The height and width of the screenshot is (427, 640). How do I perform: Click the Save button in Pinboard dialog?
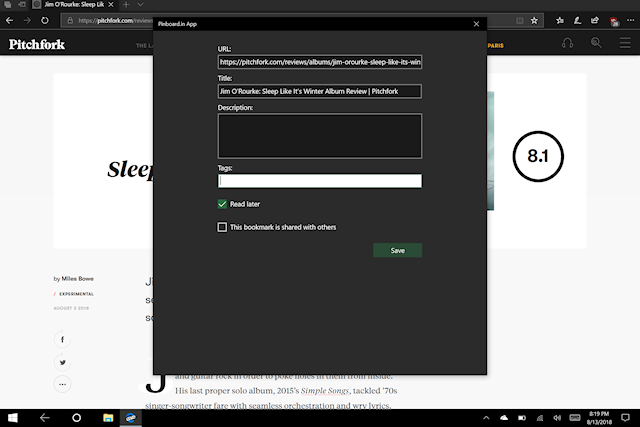[x=397, y=250]
